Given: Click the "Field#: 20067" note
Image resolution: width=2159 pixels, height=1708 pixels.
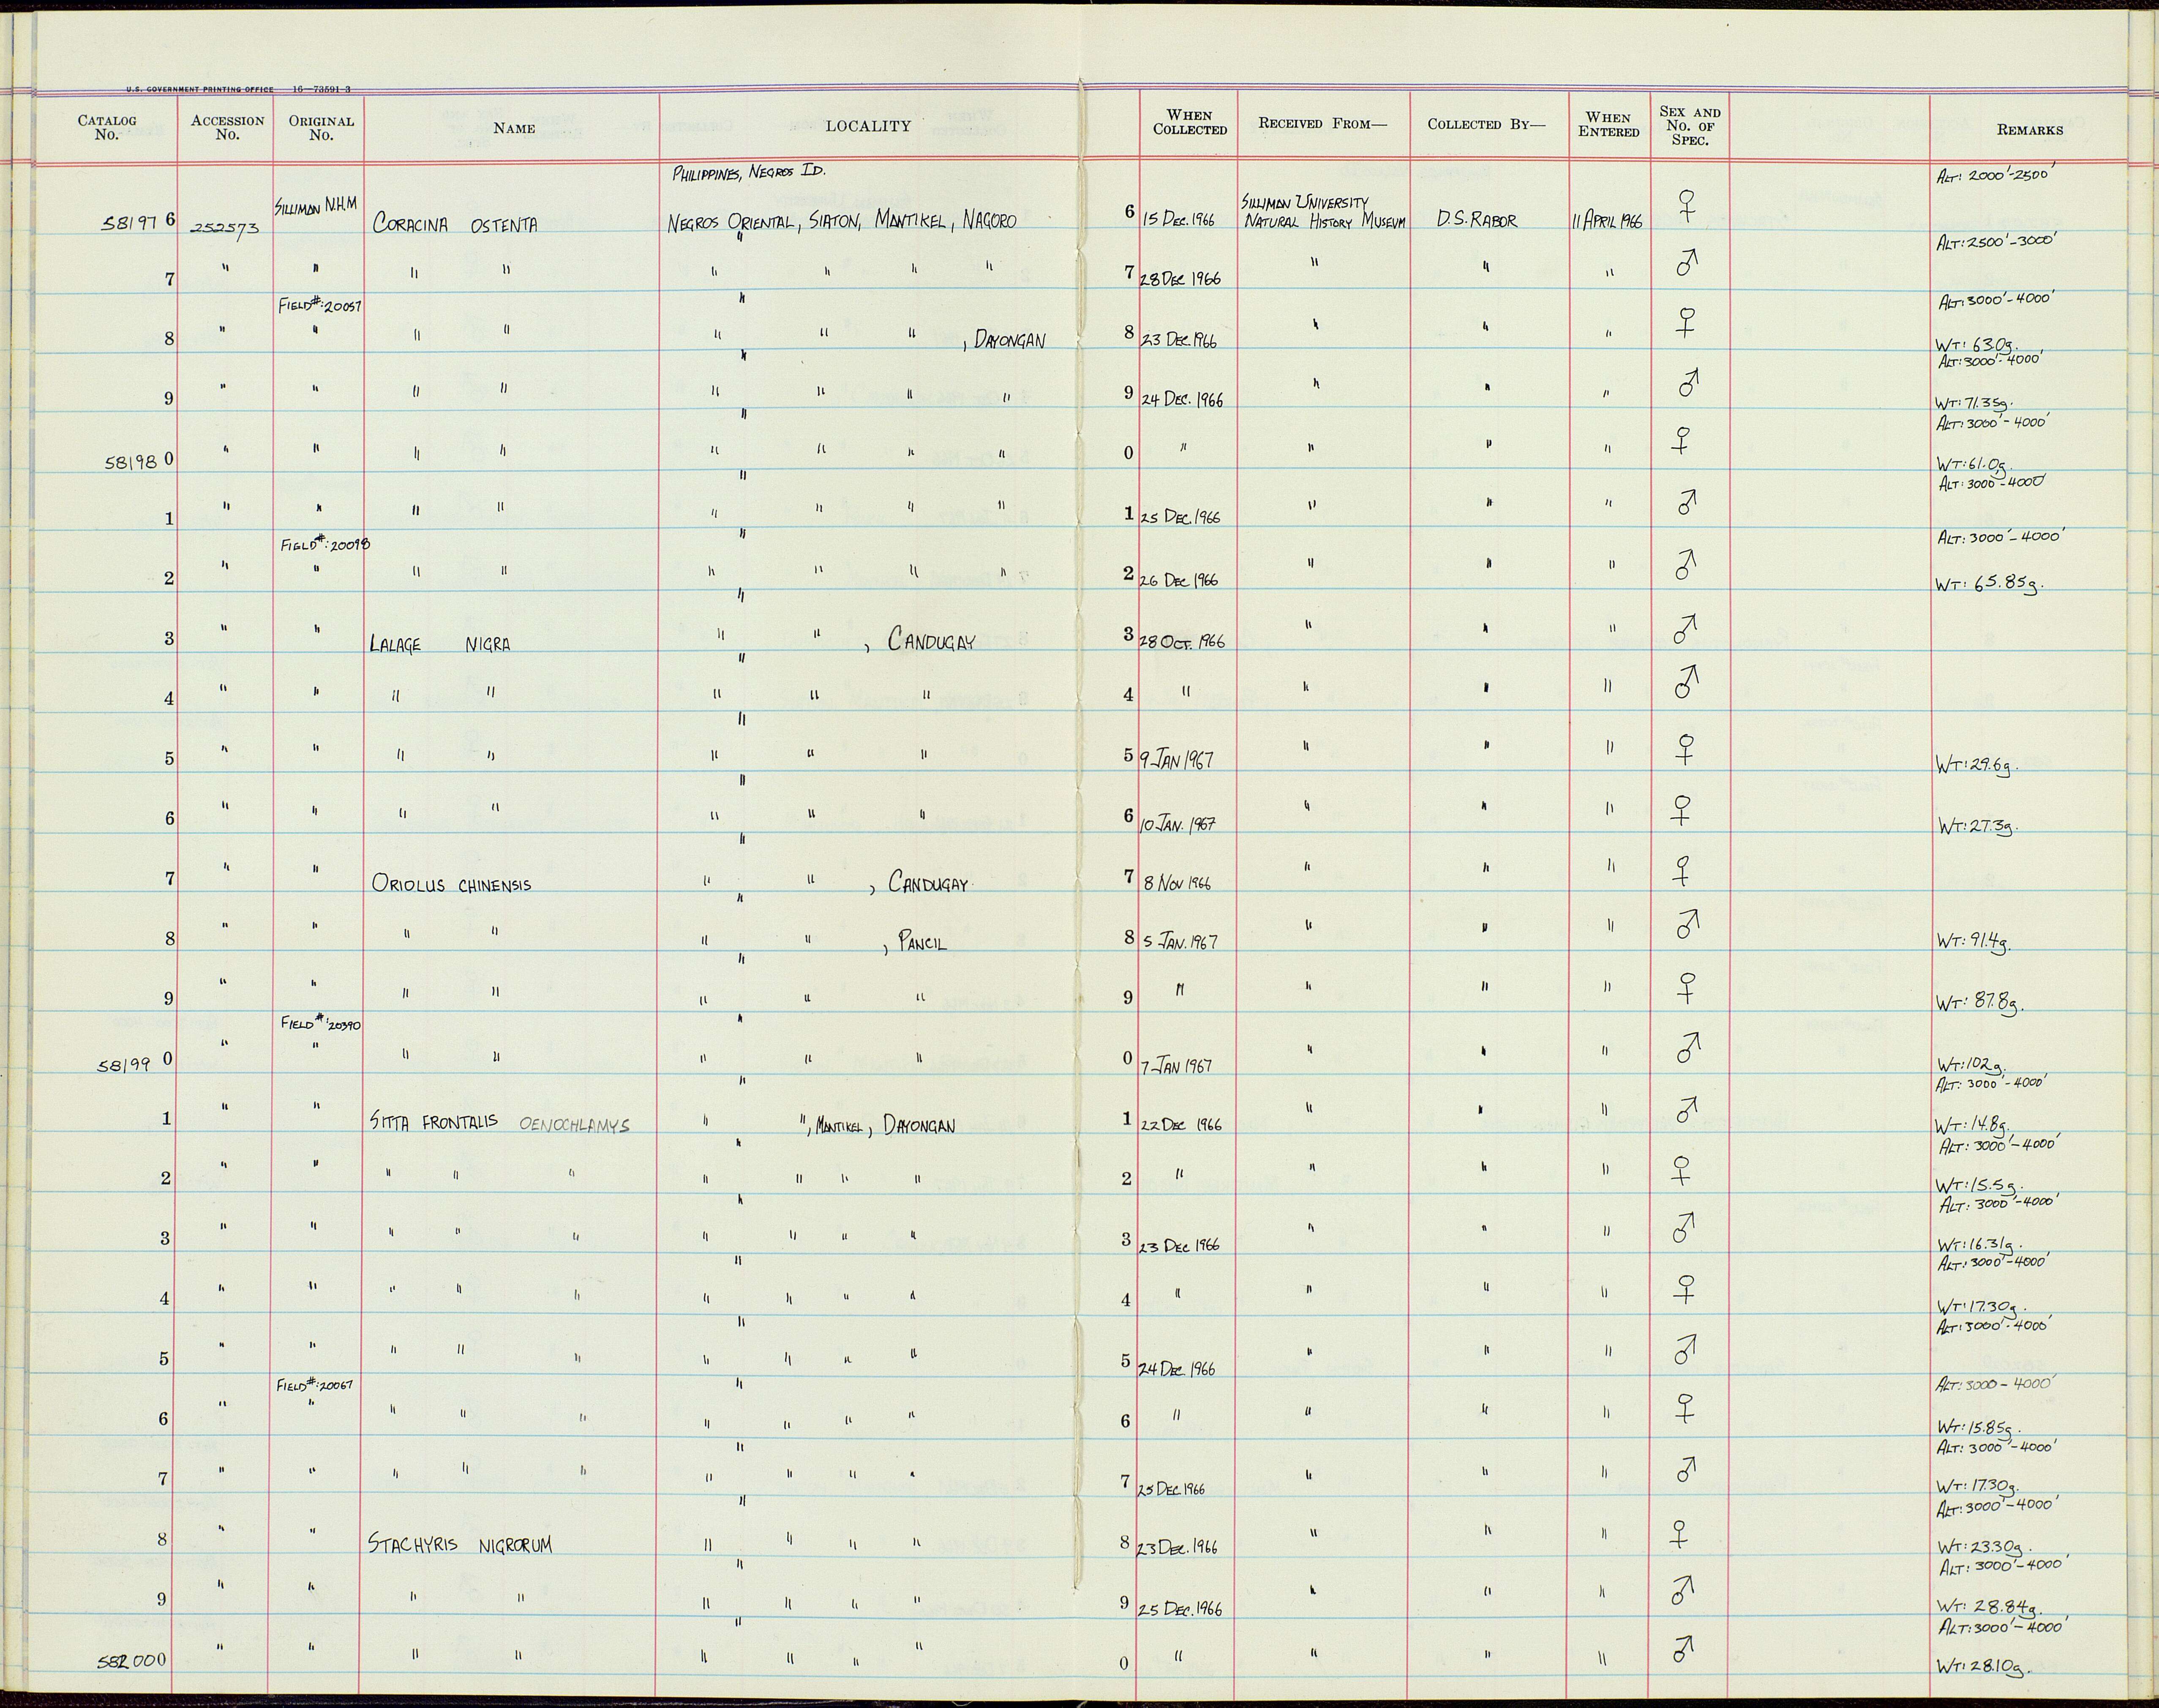Looking at the screenshot, I should click(x=315, y=1385).
